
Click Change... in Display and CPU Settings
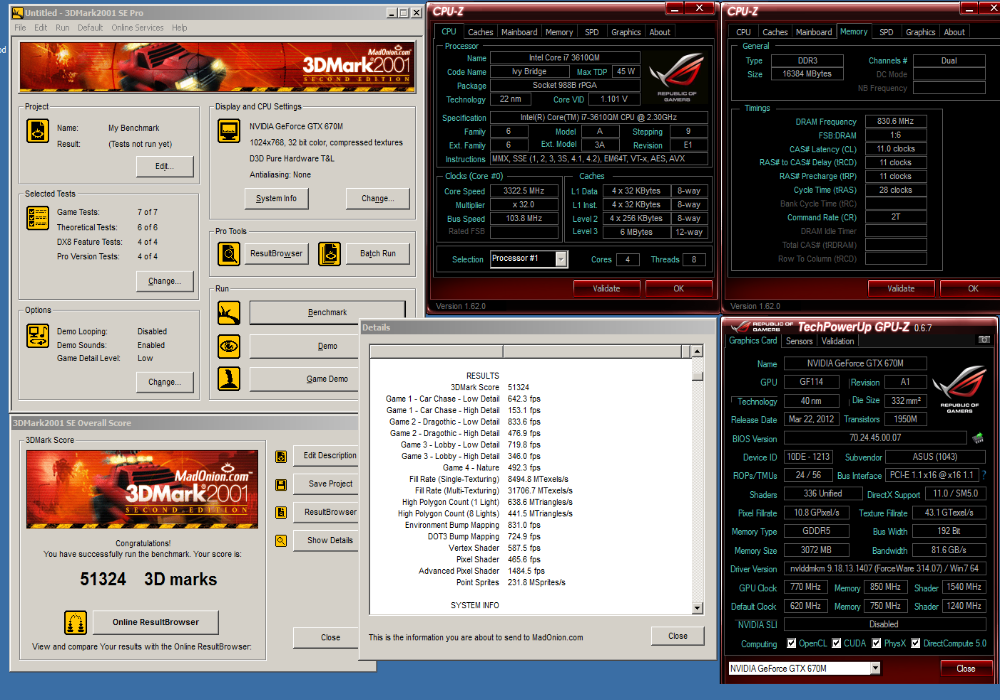tap(377, 198)
